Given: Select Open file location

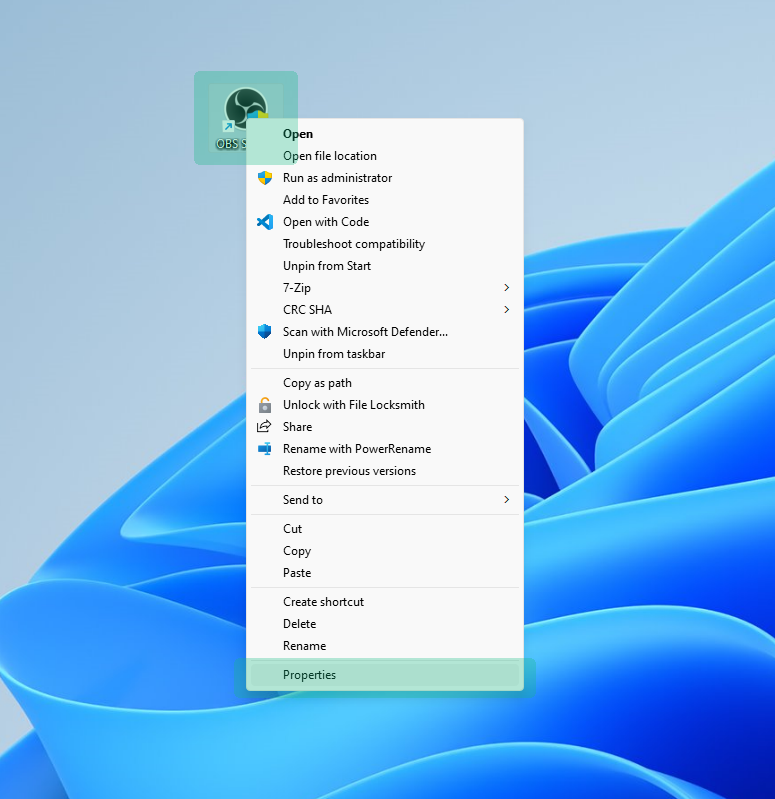Looking at the screenshot, I should pyautogui.click(x=330, y=156).
